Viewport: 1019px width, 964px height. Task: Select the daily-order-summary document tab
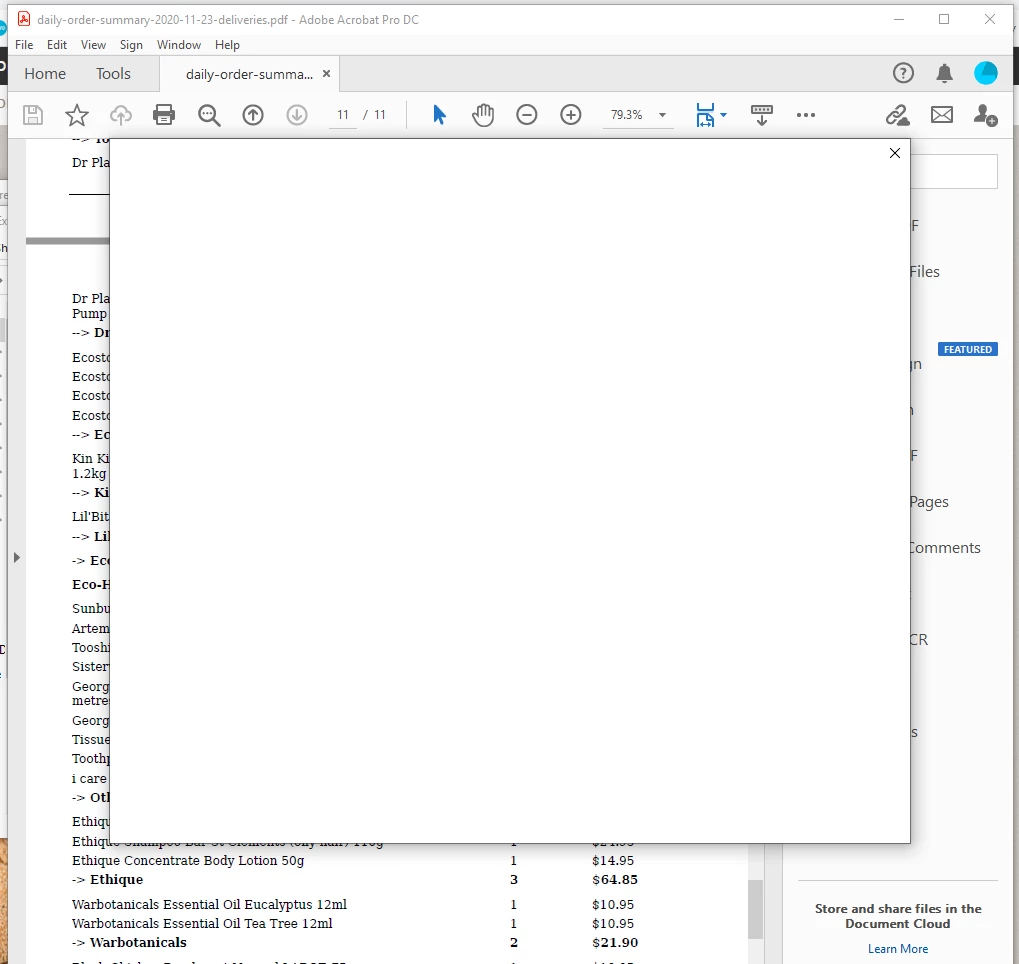coord(249,74)
